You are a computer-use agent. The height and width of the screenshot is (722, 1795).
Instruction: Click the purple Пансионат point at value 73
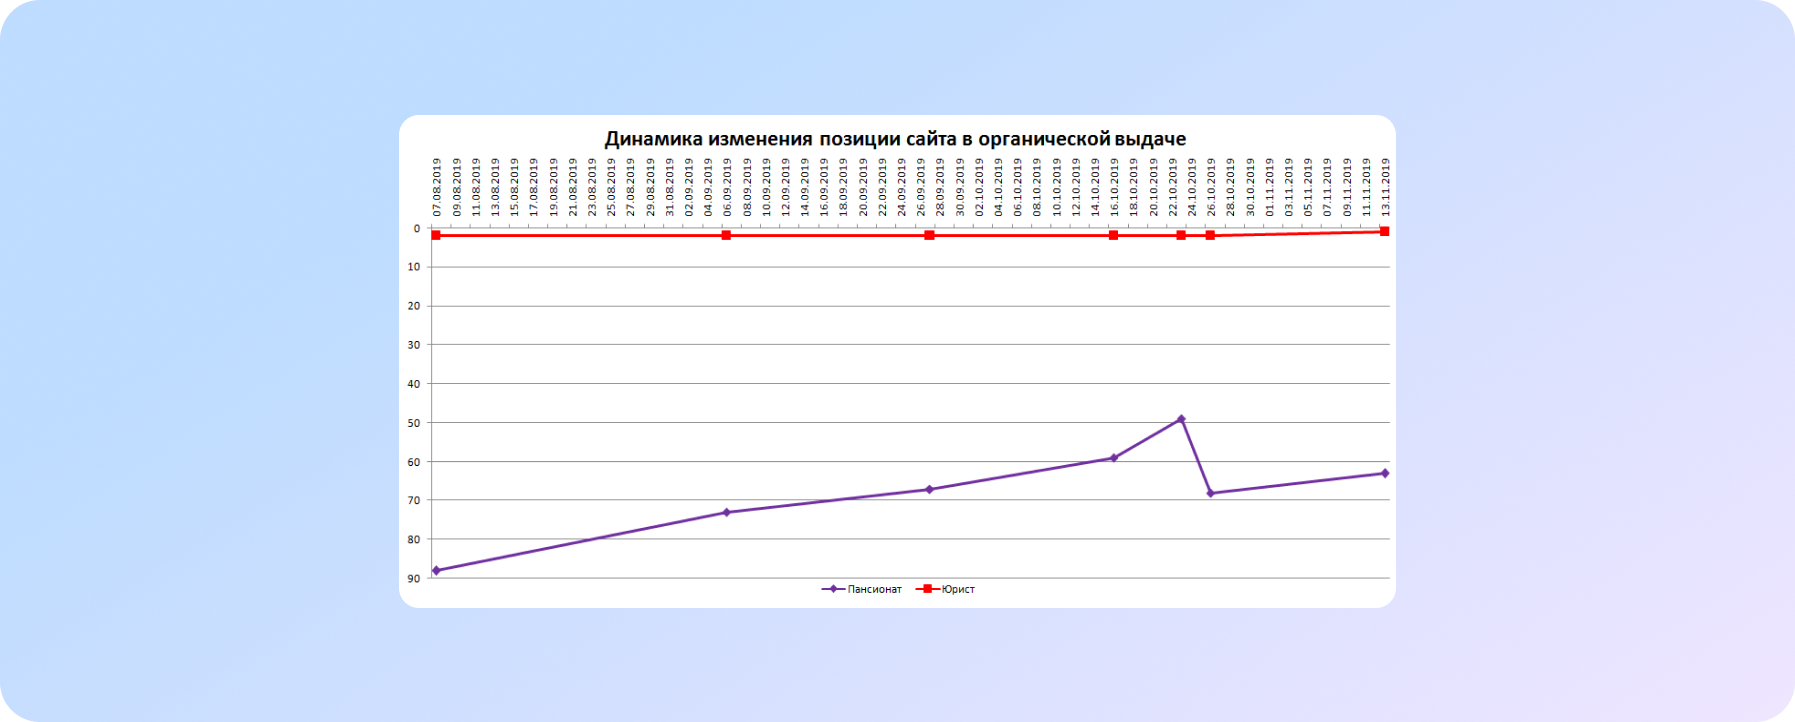pyautogui.click(x=726, y=513)
